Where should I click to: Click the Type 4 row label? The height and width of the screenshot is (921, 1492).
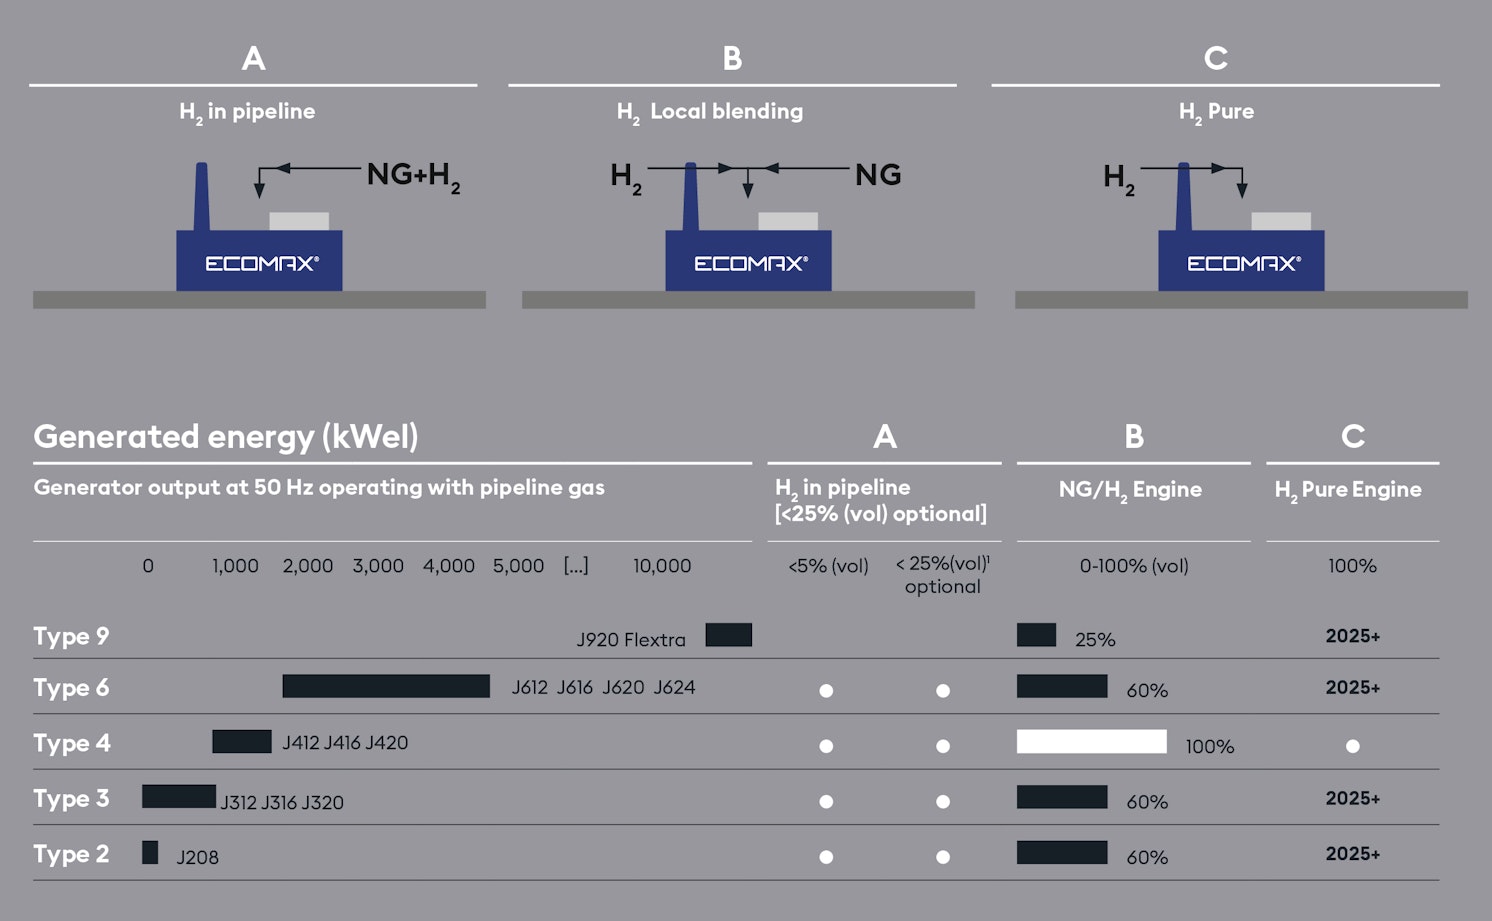72,744
